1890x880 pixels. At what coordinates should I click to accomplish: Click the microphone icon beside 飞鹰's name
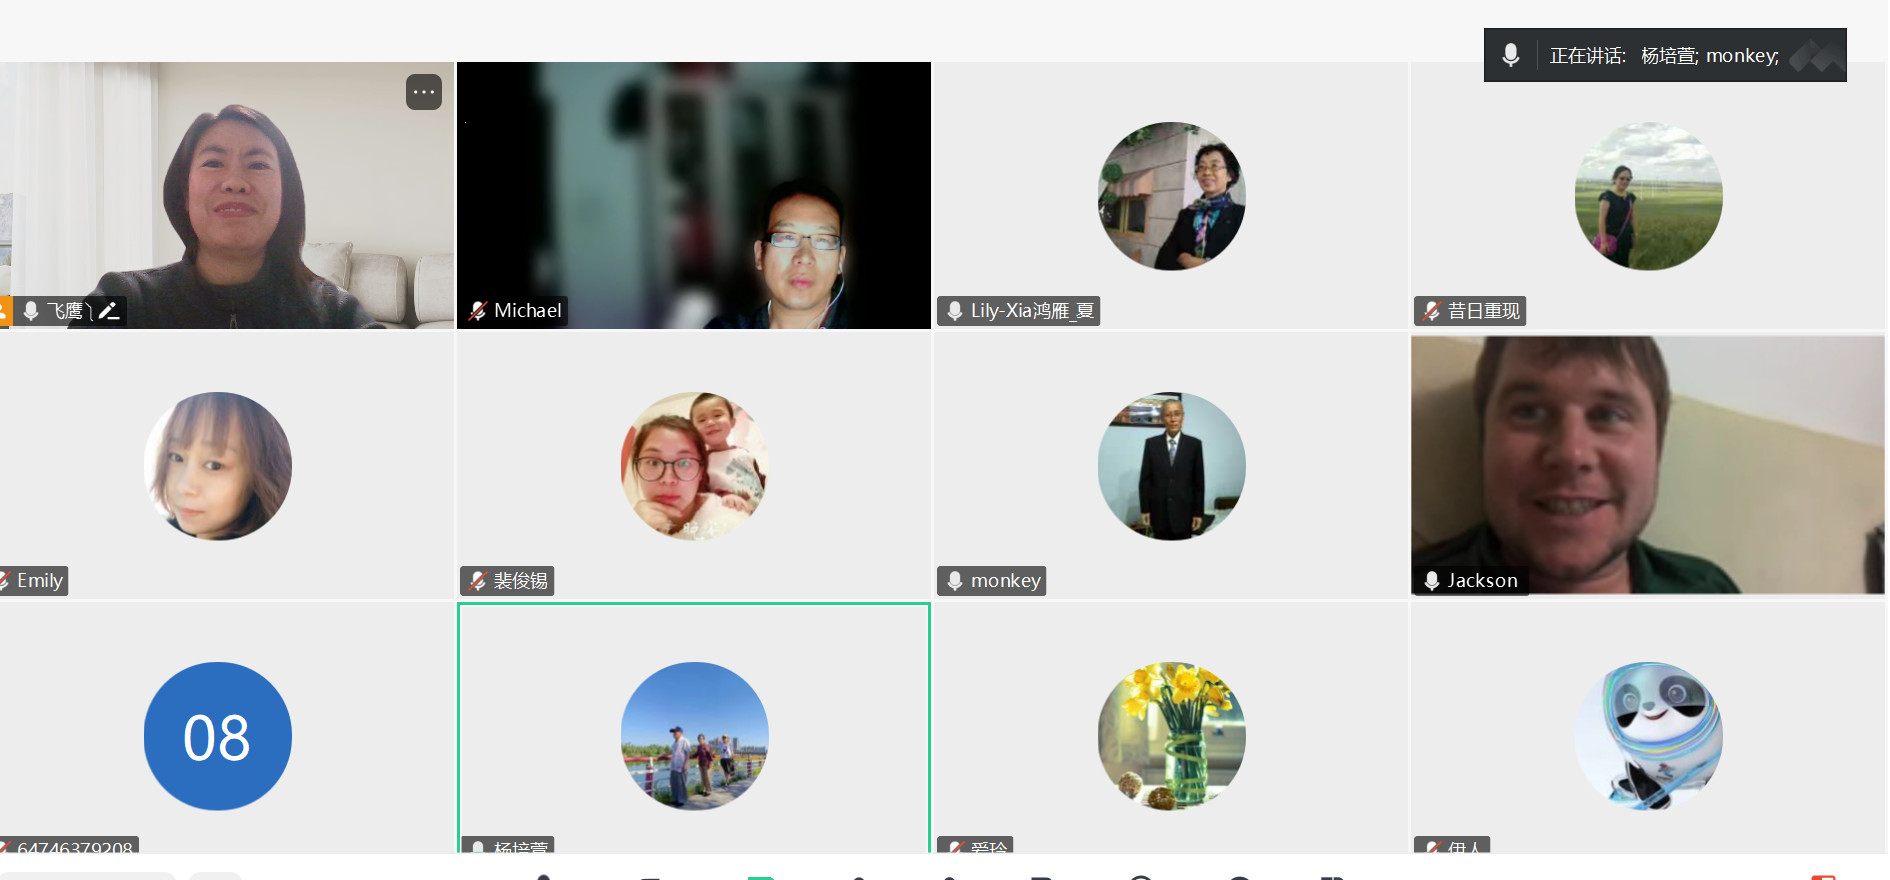(31, 311)
